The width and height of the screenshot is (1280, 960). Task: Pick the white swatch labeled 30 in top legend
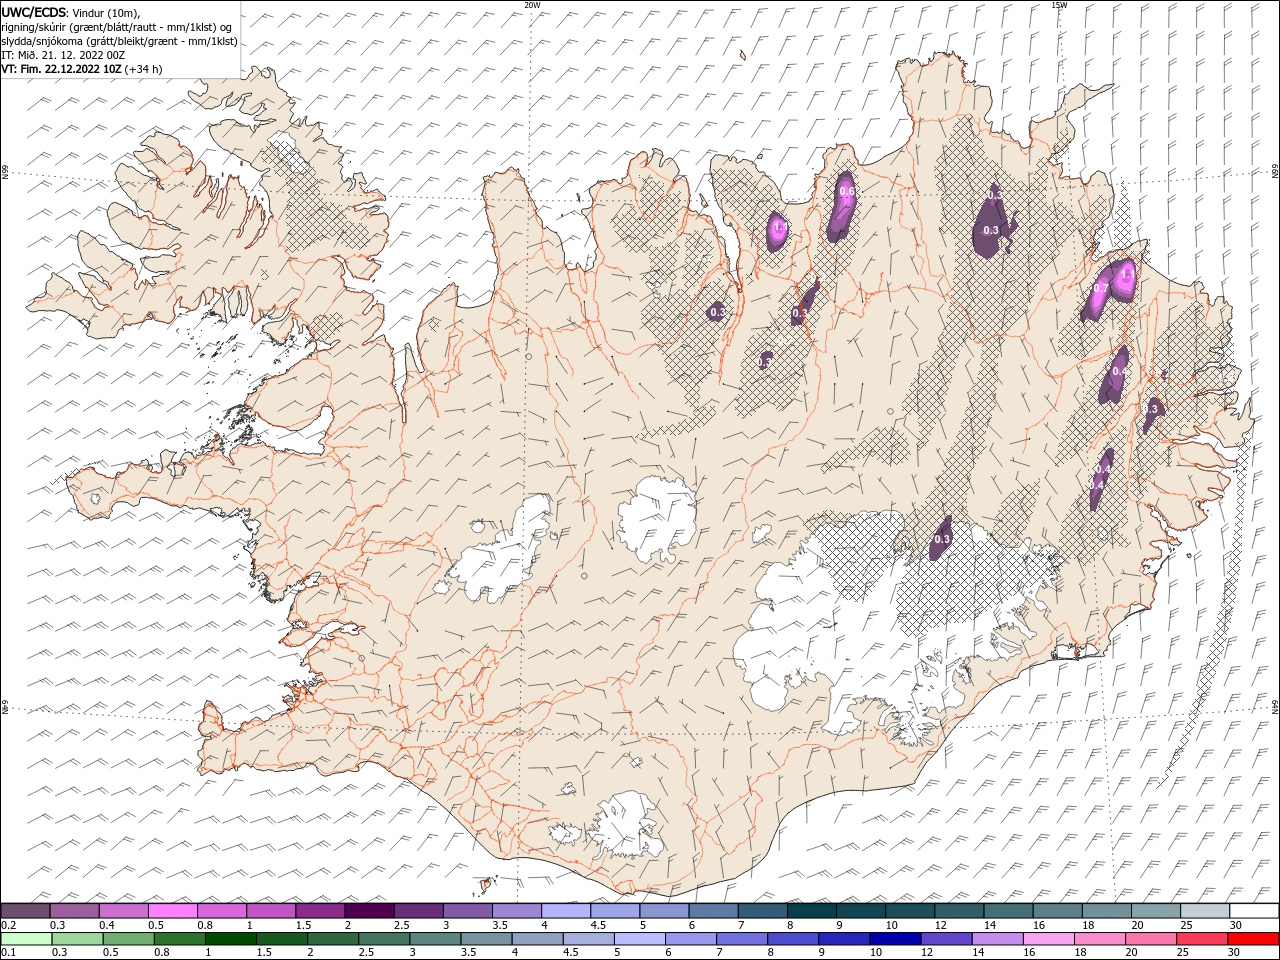pyautogui.click(x=1254, y=911)
